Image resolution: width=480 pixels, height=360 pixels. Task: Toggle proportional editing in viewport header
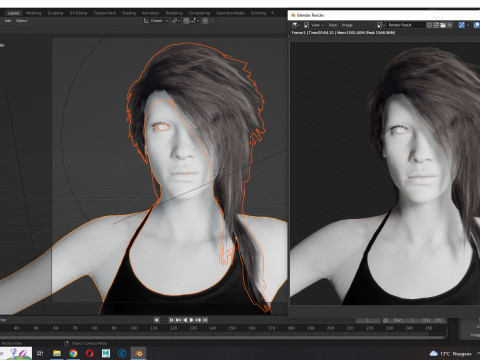205,21
